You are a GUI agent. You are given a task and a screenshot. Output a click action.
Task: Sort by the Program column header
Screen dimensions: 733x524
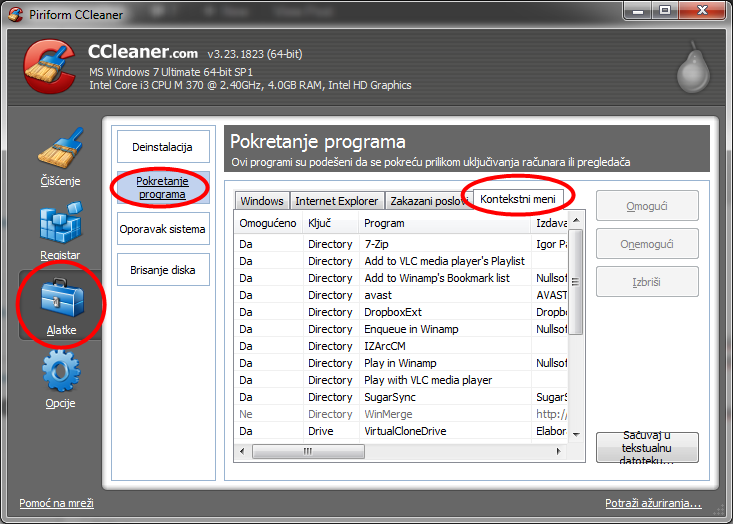[x=445, y=223]
